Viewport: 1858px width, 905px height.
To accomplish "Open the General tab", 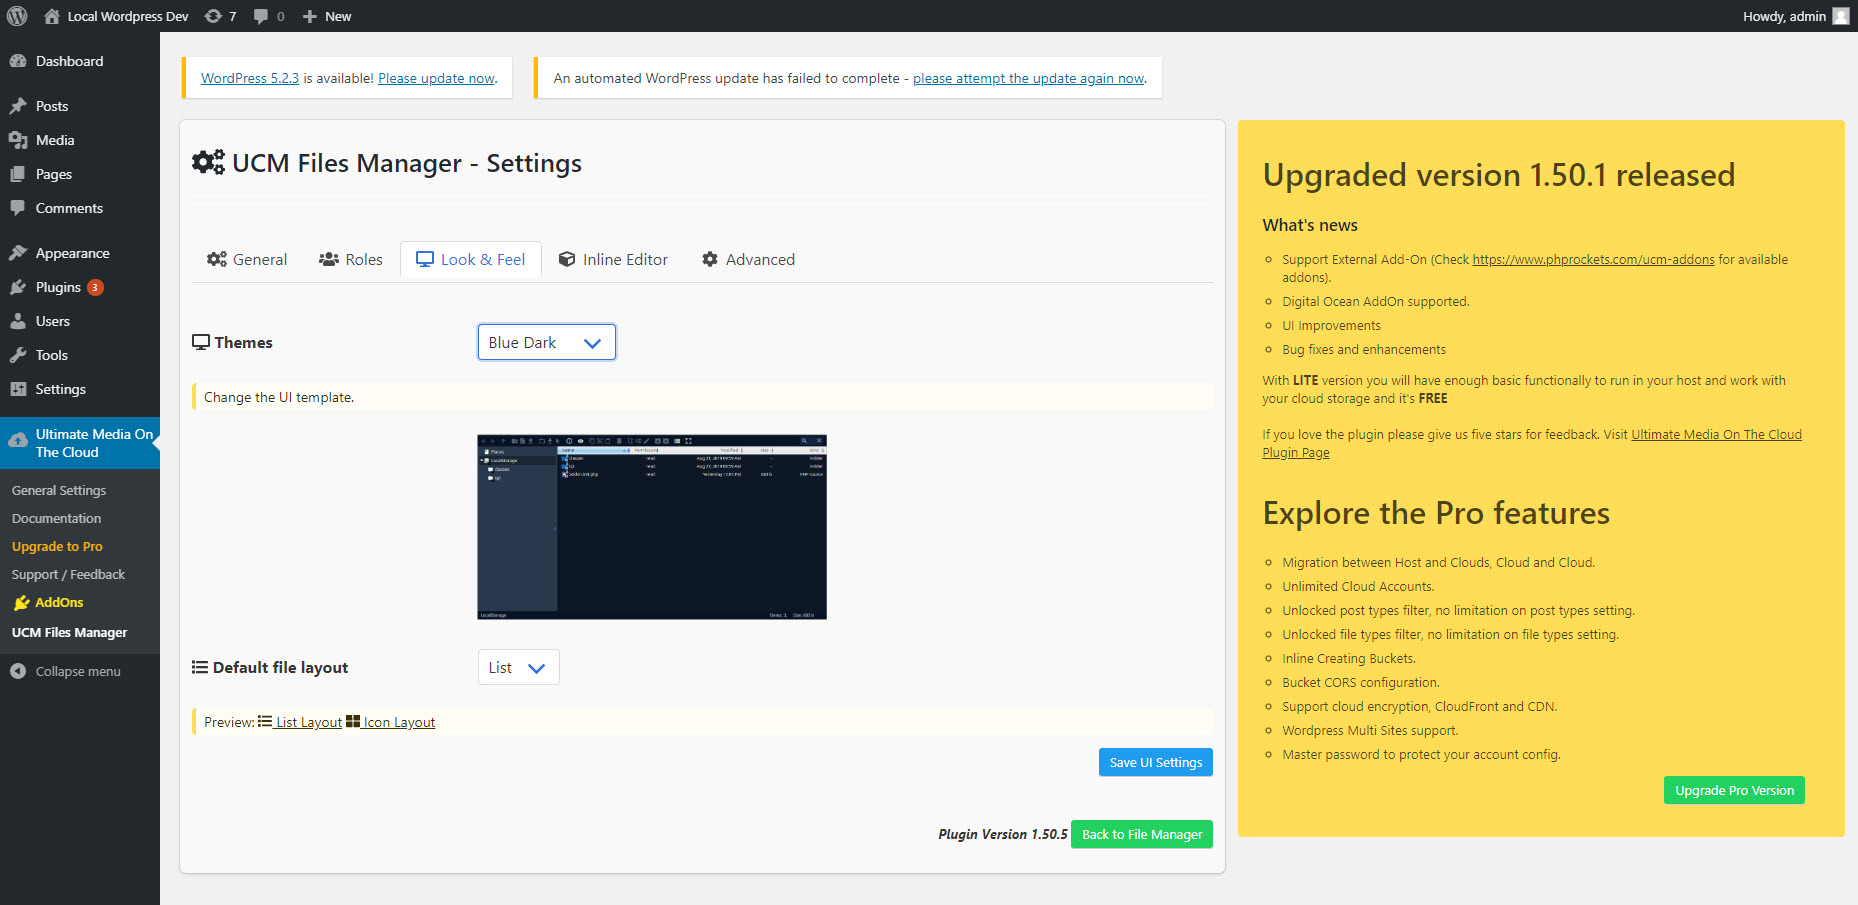I will [247, 260].
